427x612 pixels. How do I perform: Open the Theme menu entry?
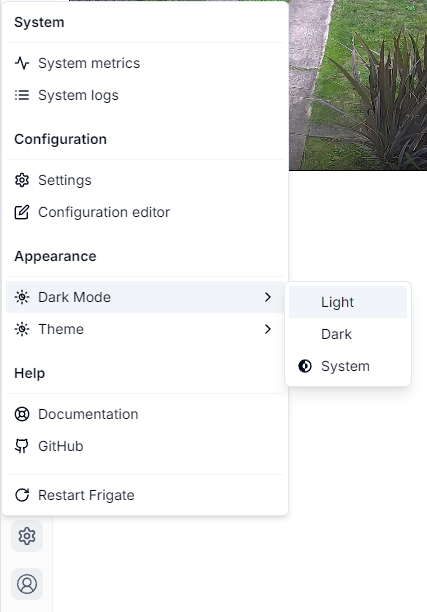tap(145, 329)
